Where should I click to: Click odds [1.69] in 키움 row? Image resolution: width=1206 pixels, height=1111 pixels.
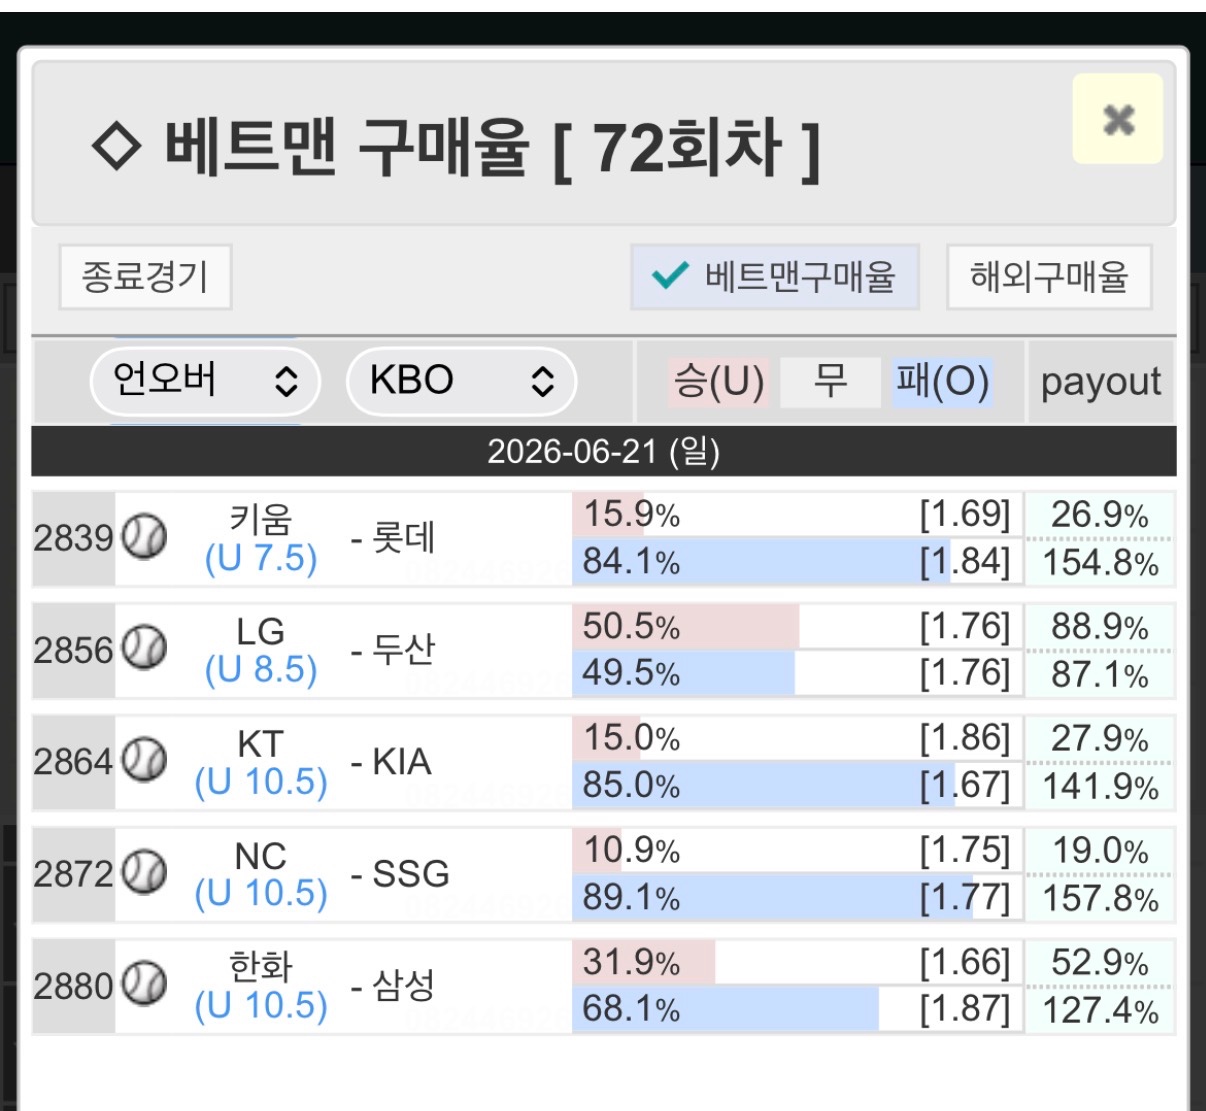(965, 514)
